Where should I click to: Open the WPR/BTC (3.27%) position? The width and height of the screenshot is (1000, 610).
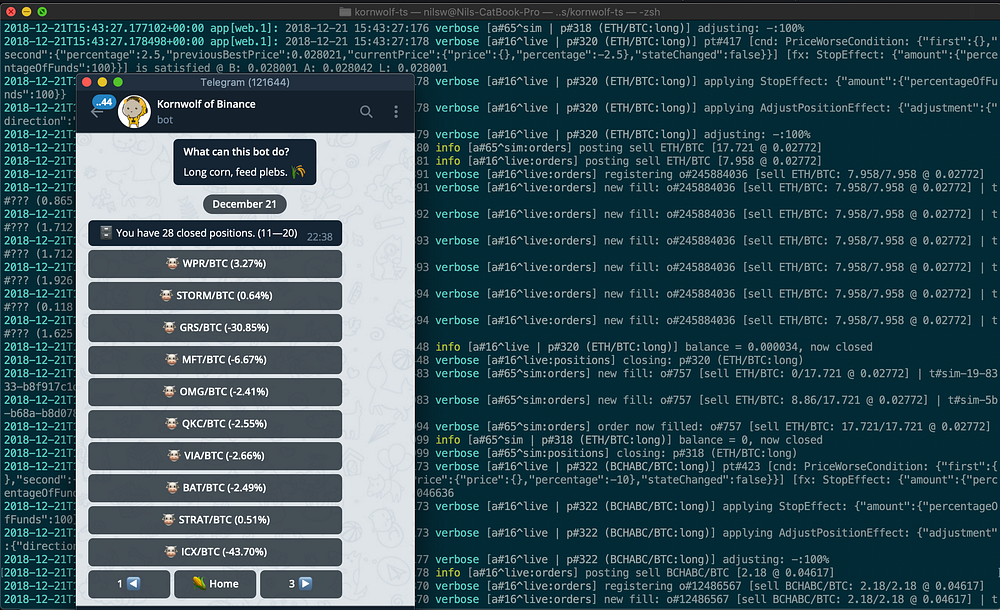click(x=215, y=264)
